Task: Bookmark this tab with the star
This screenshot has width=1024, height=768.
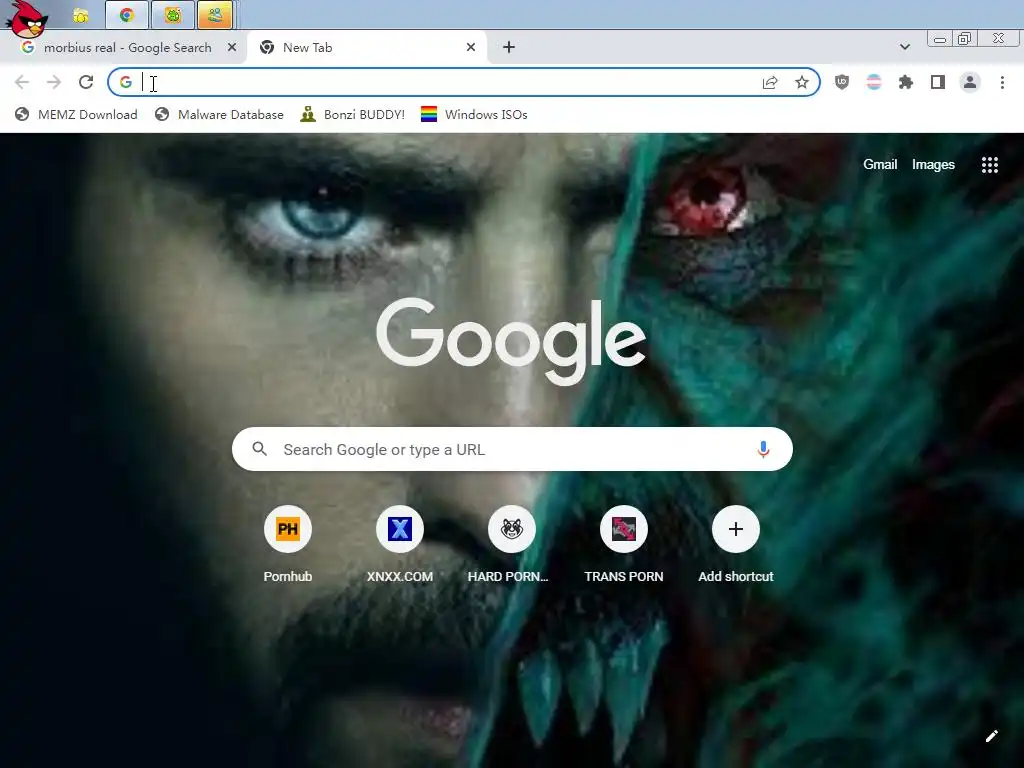Action: (802, 82)
